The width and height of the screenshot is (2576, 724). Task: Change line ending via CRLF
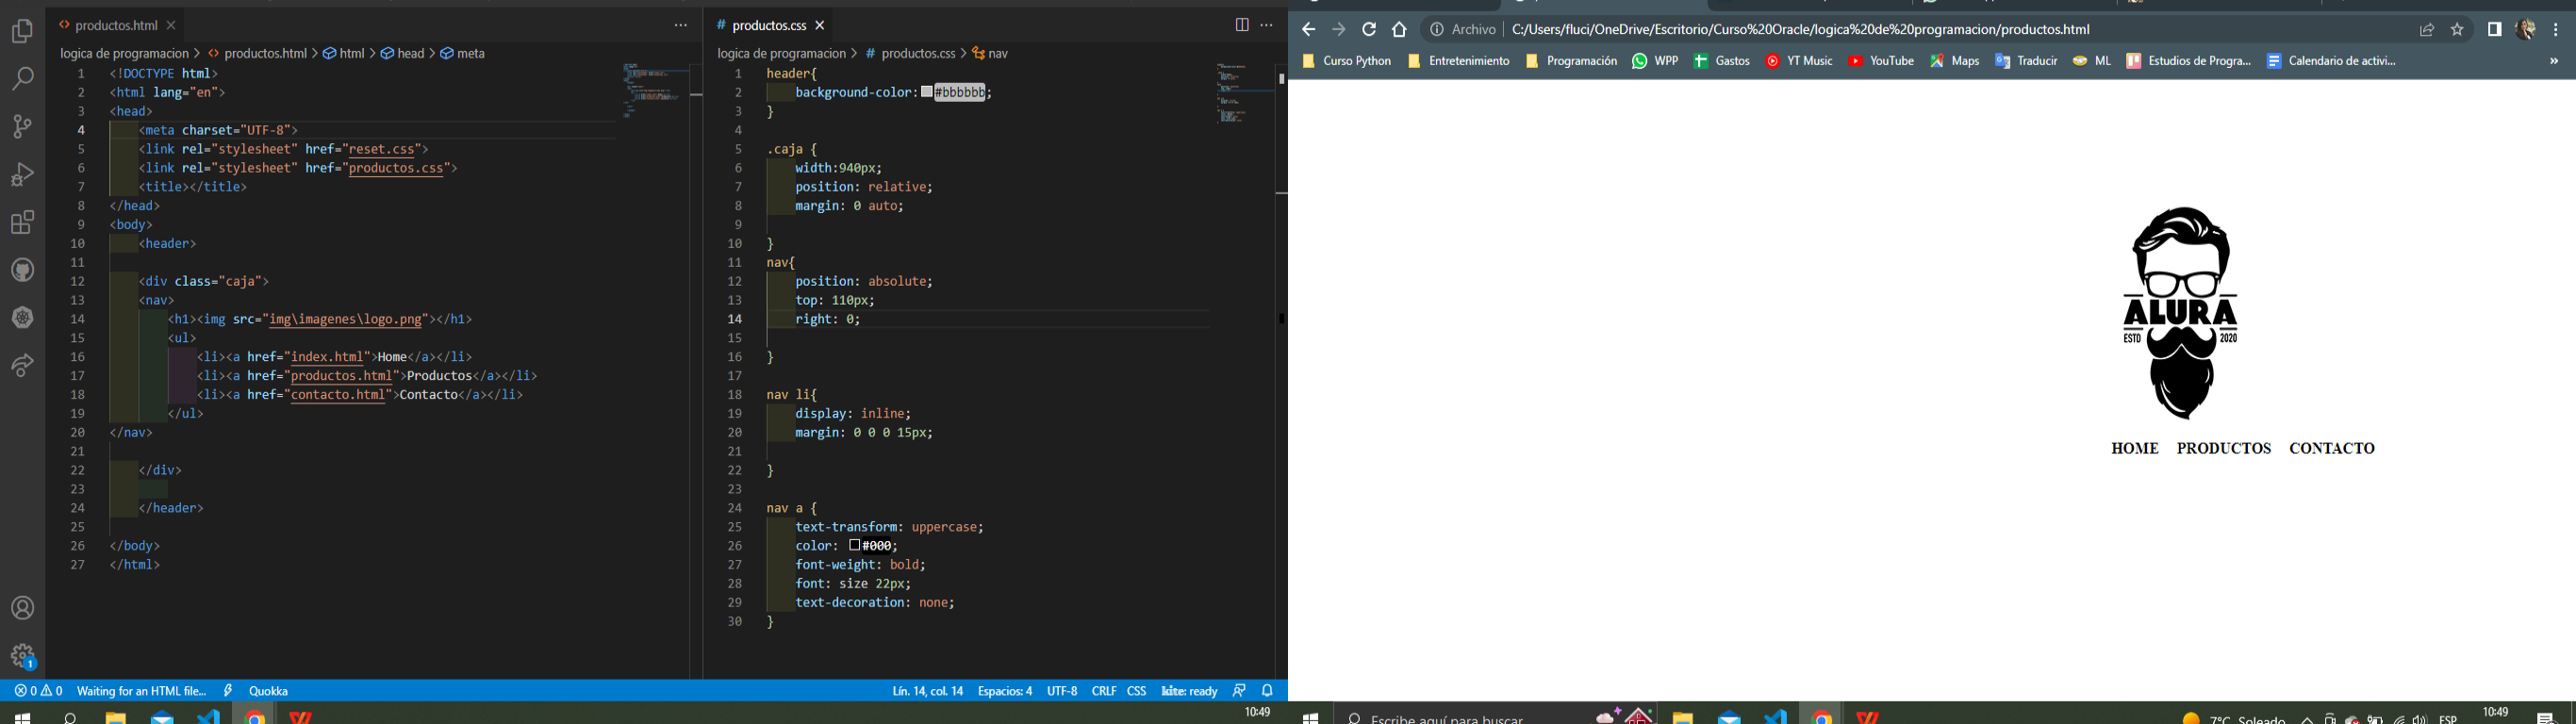click(1104, 691)
